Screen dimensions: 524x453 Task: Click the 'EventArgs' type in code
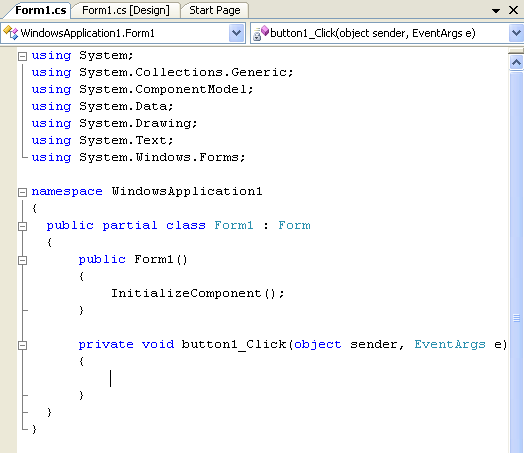[450, 344]
